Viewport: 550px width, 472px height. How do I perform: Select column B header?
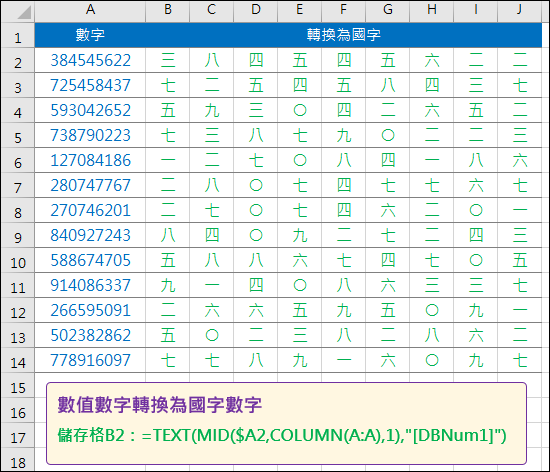(168, 11)
